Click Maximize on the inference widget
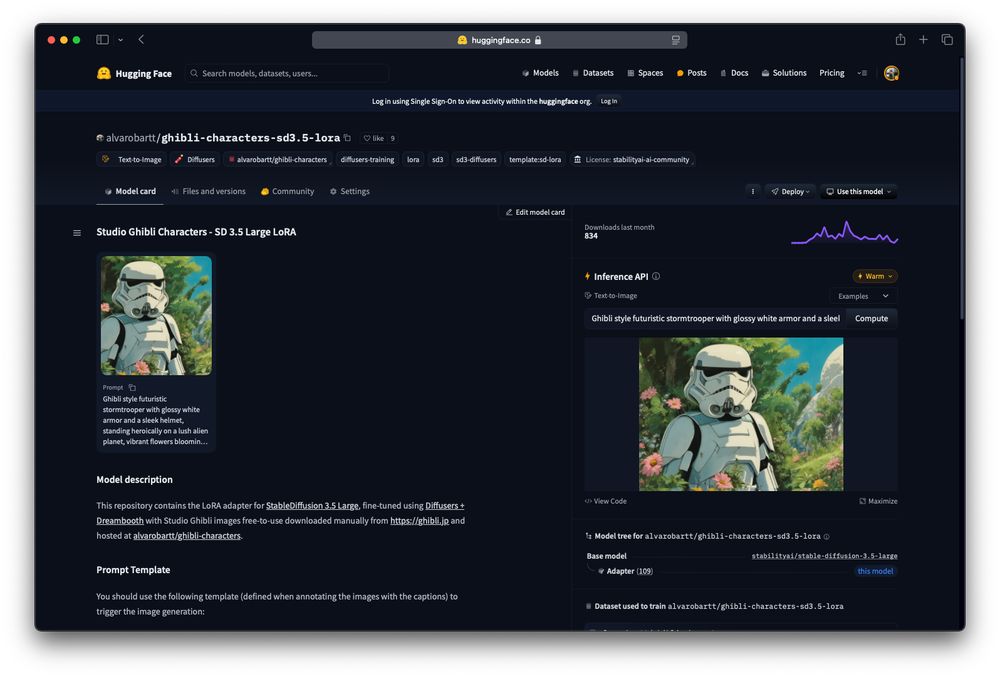This screenshot has height=677, width=1000. point(878,502)
